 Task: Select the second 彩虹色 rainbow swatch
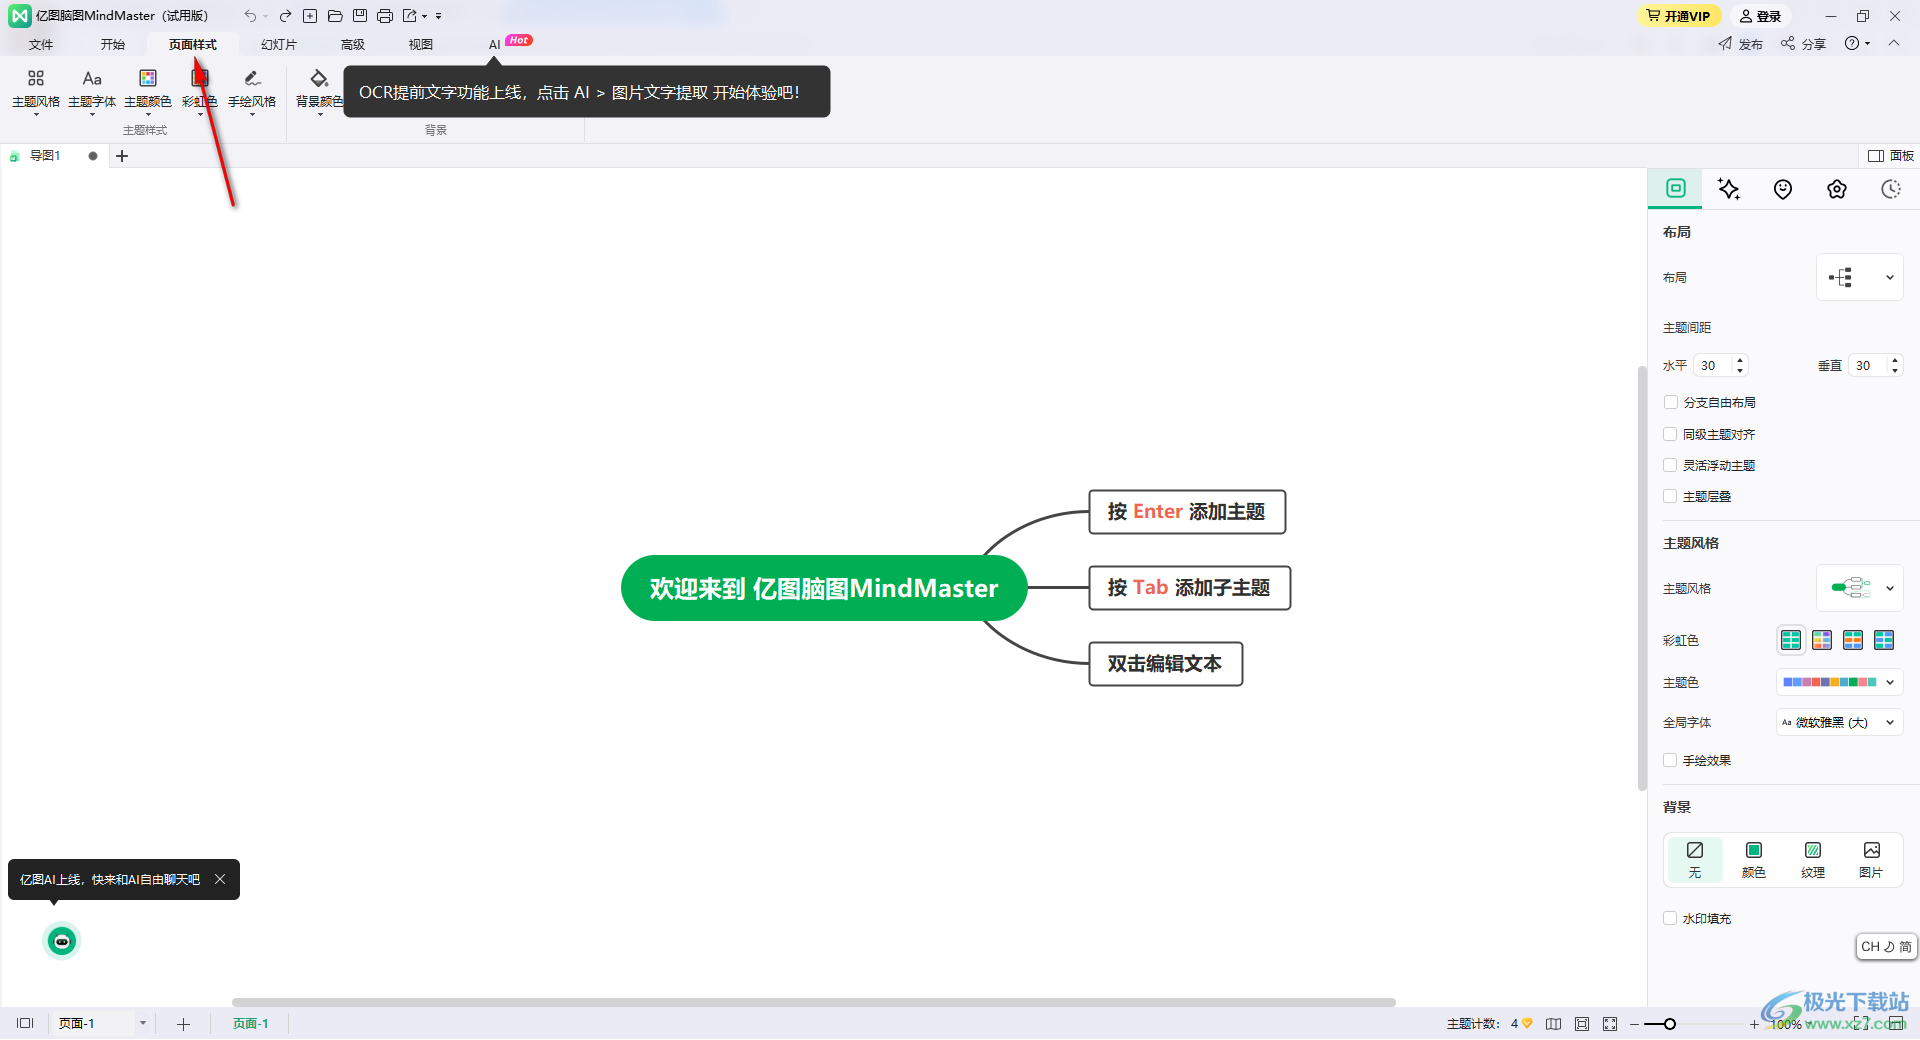click(1822, 640)
